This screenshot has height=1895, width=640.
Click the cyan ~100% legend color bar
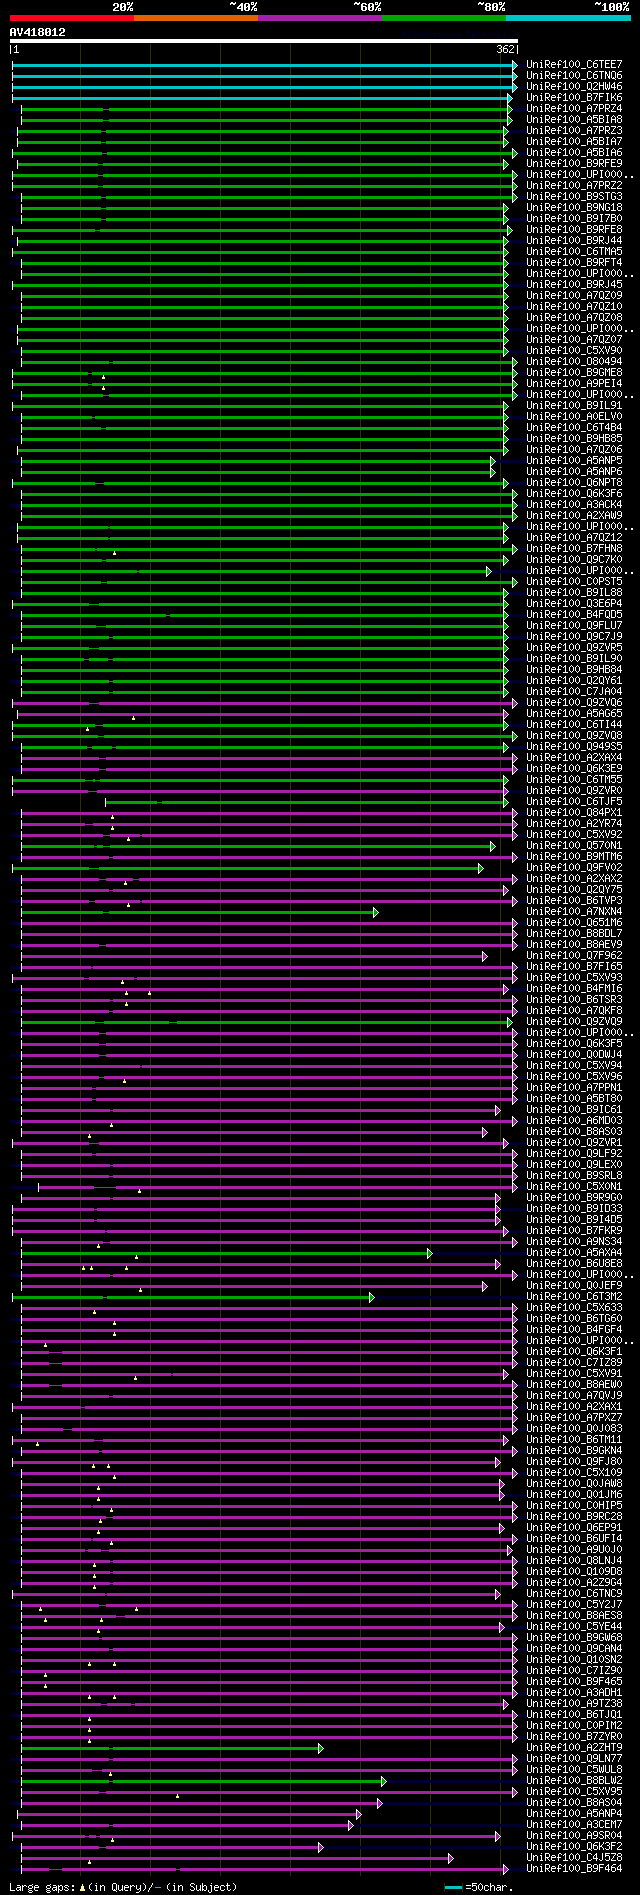[568, 18]
